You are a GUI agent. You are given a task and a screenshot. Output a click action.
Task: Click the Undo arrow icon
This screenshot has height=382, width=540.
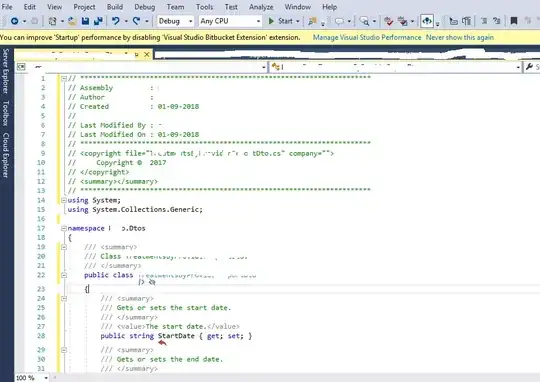[x=115, y=21]
